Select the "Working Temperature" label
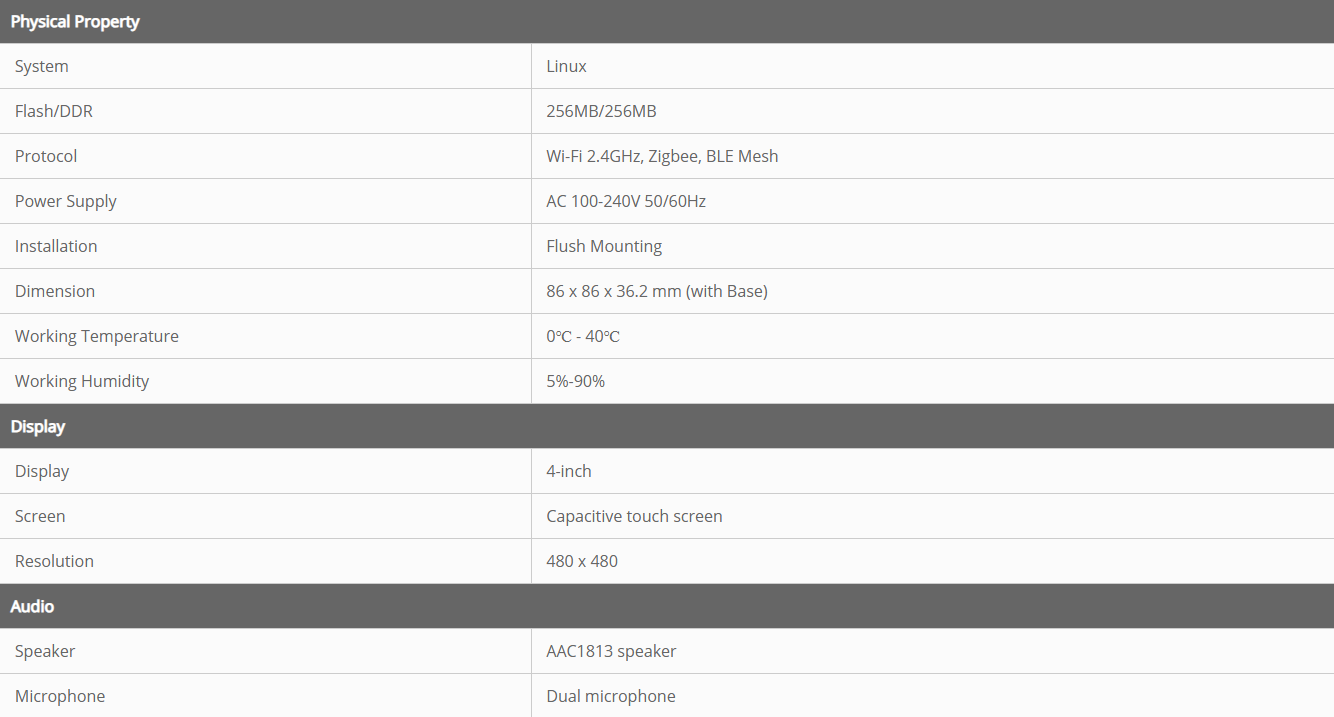 coord(97,336)
